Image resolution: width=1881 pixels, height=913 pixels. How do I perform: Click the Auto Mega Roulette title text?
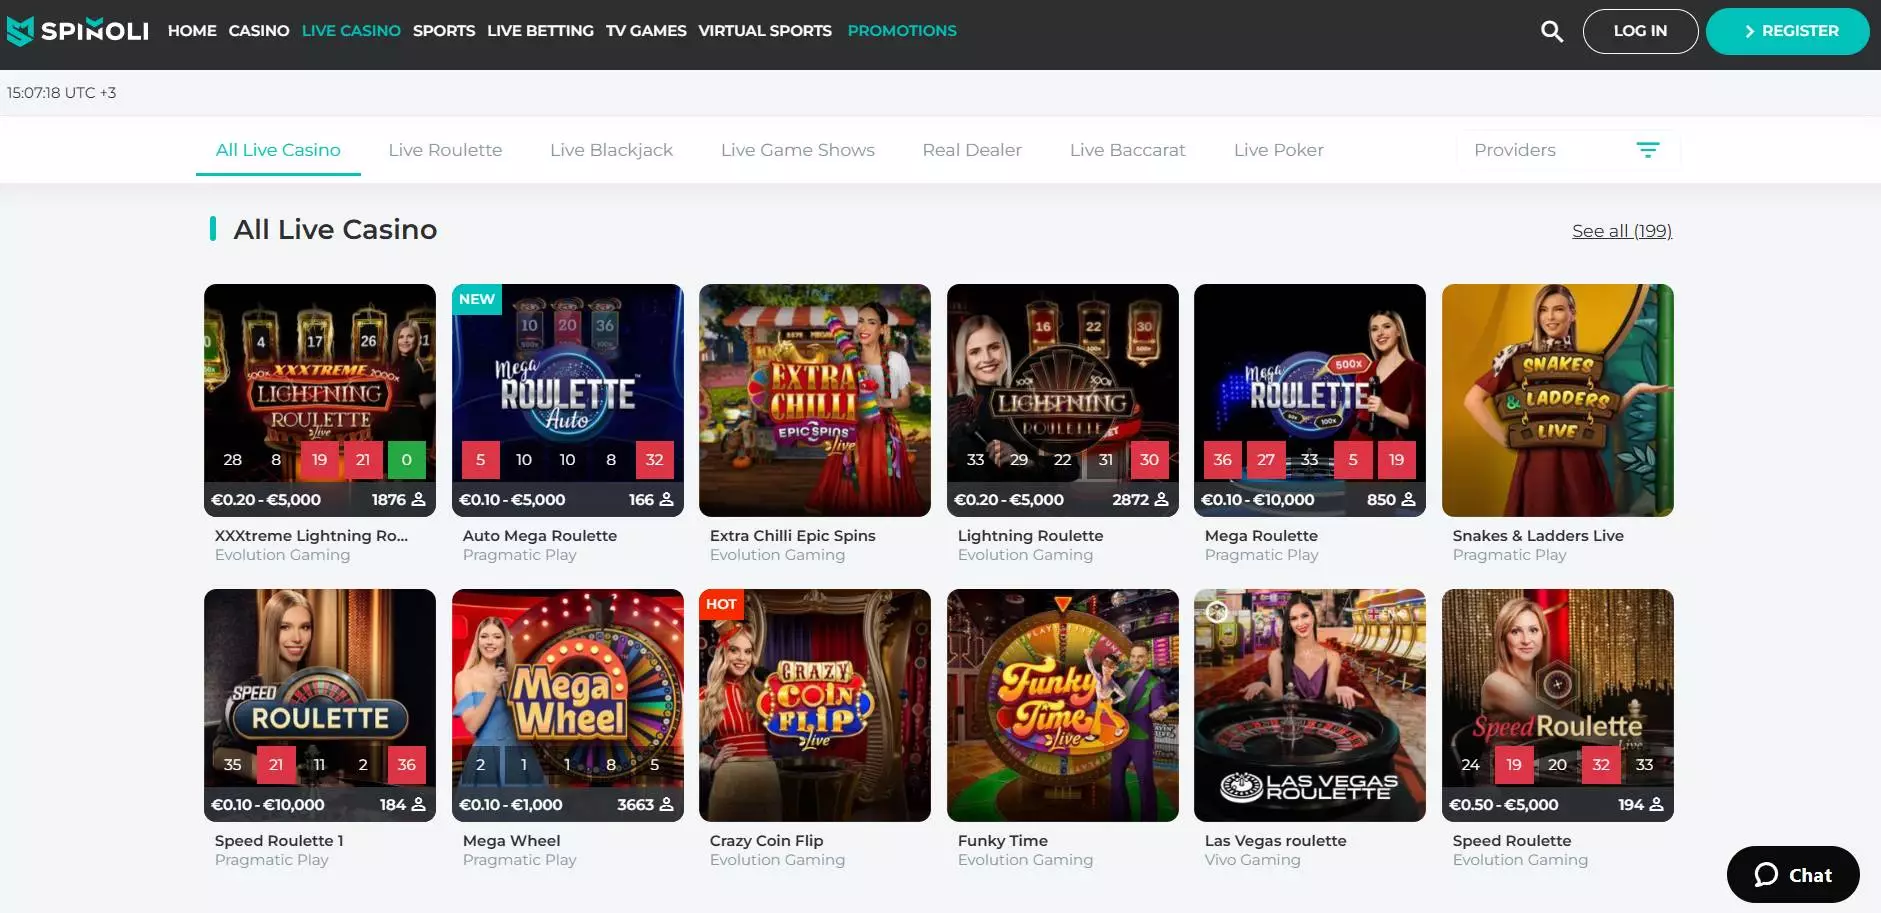coord(540,536)
